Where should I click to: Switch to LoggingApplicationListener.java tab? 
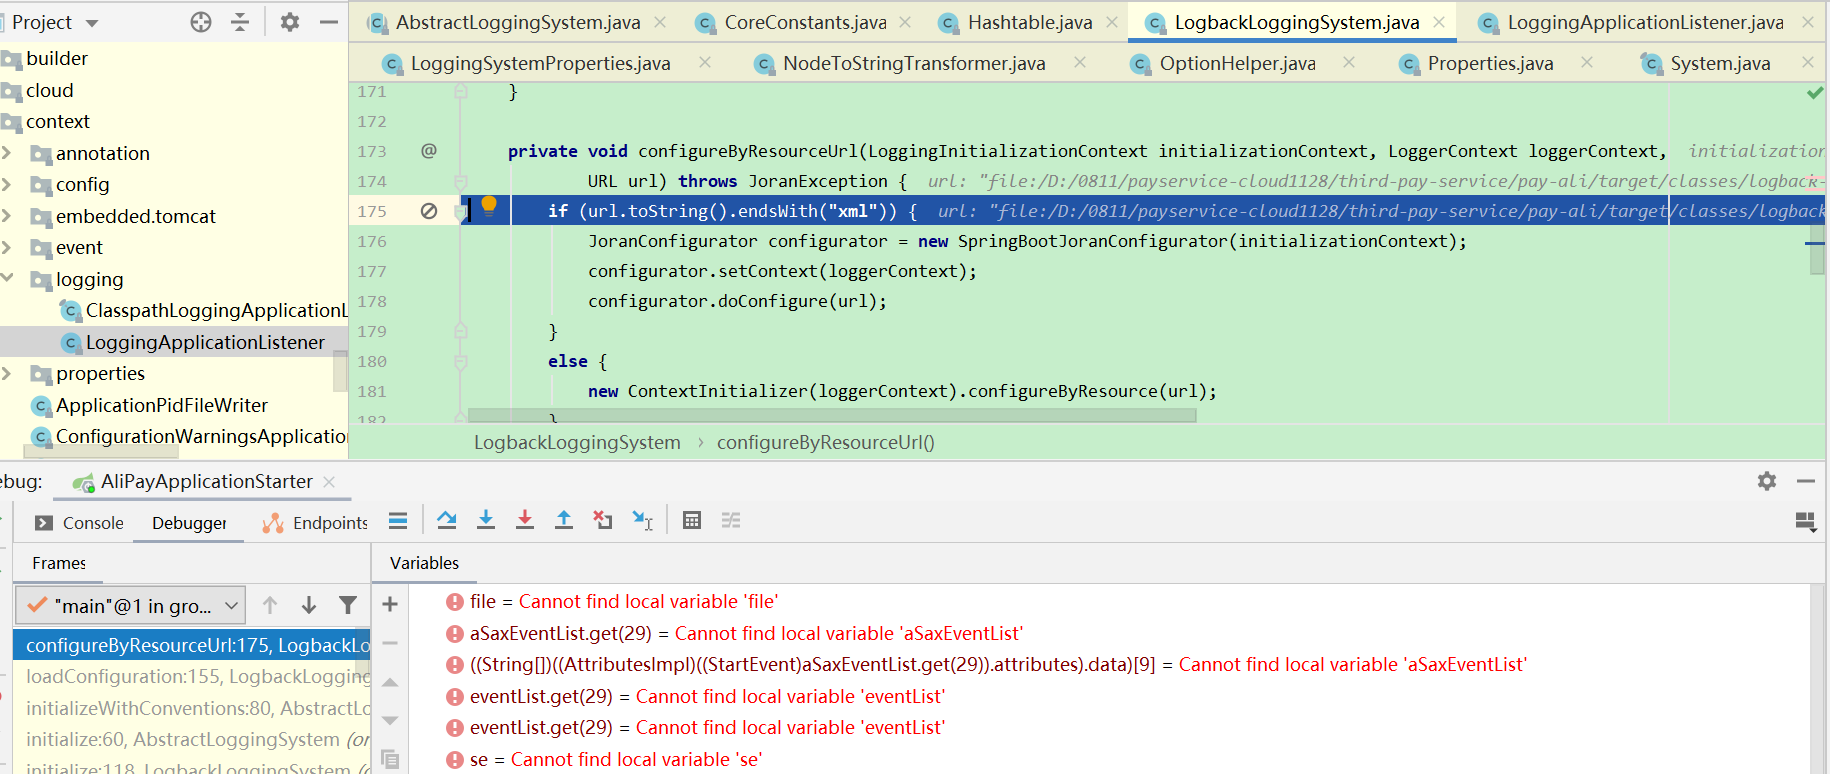pos(1645,22)
